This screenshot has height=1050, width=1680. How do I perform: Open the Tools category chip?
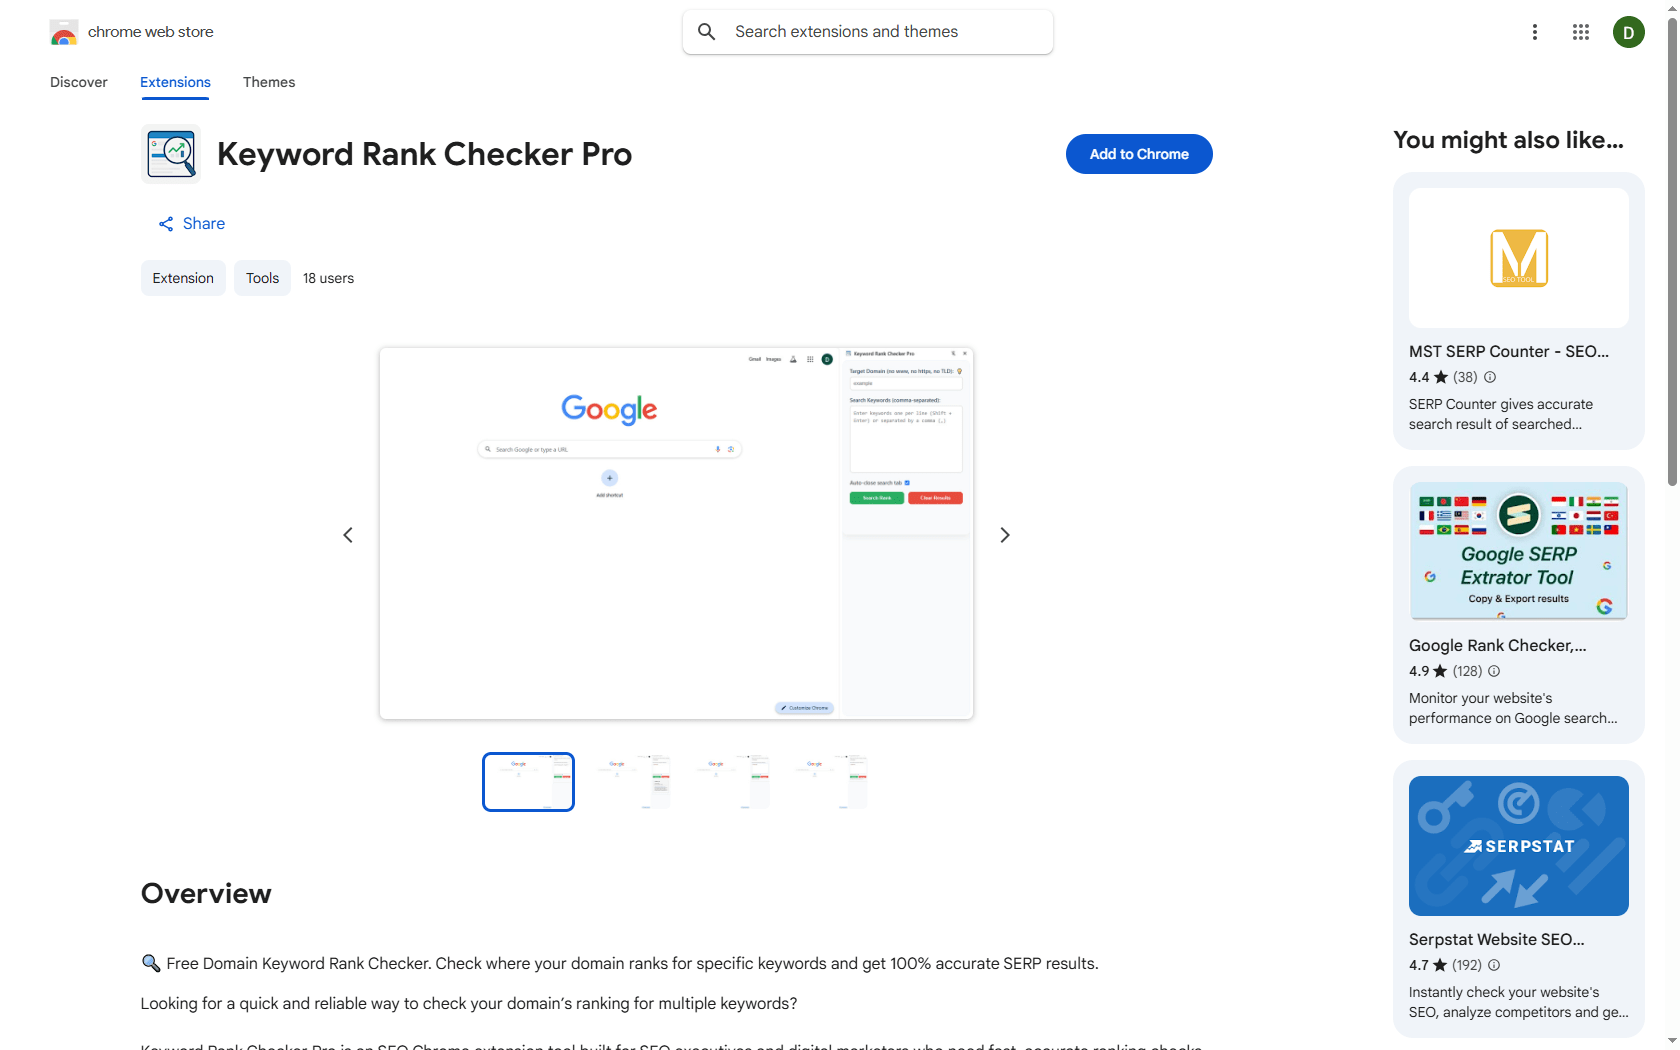262,278
